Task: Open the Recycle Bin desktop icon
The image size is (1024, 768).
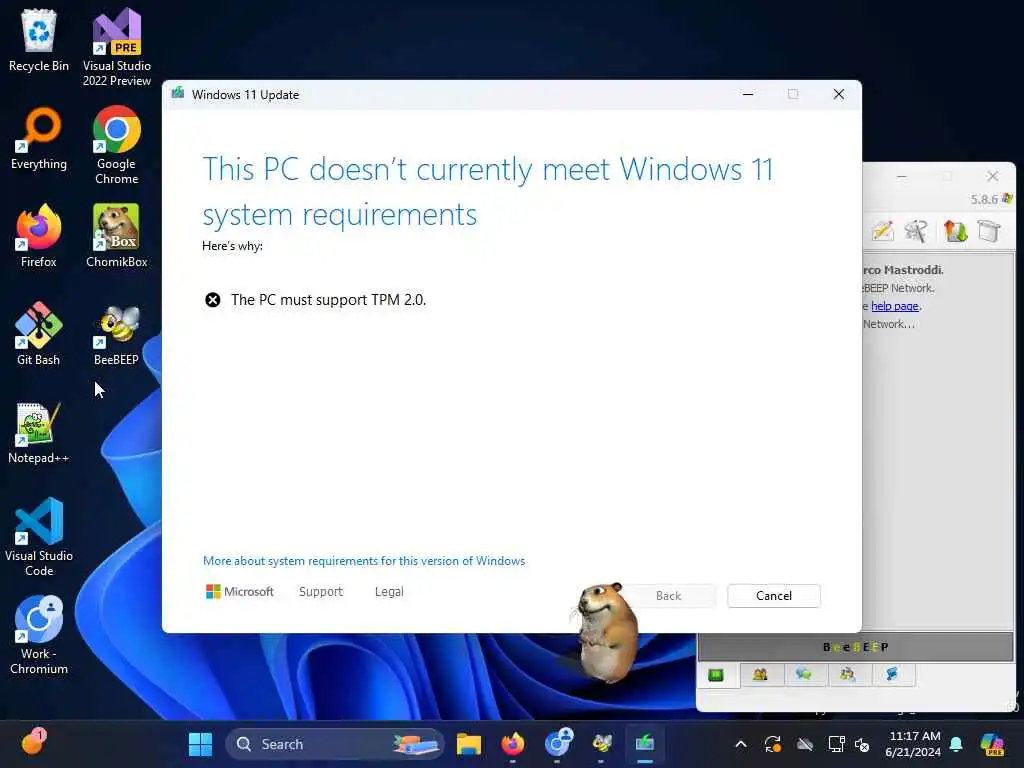Action: pos(39,39)
